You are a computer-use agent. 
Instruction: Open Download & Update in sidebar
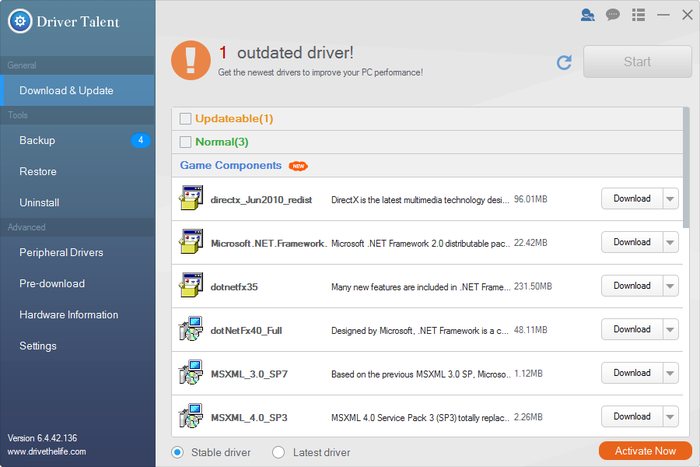click(78, 91)
